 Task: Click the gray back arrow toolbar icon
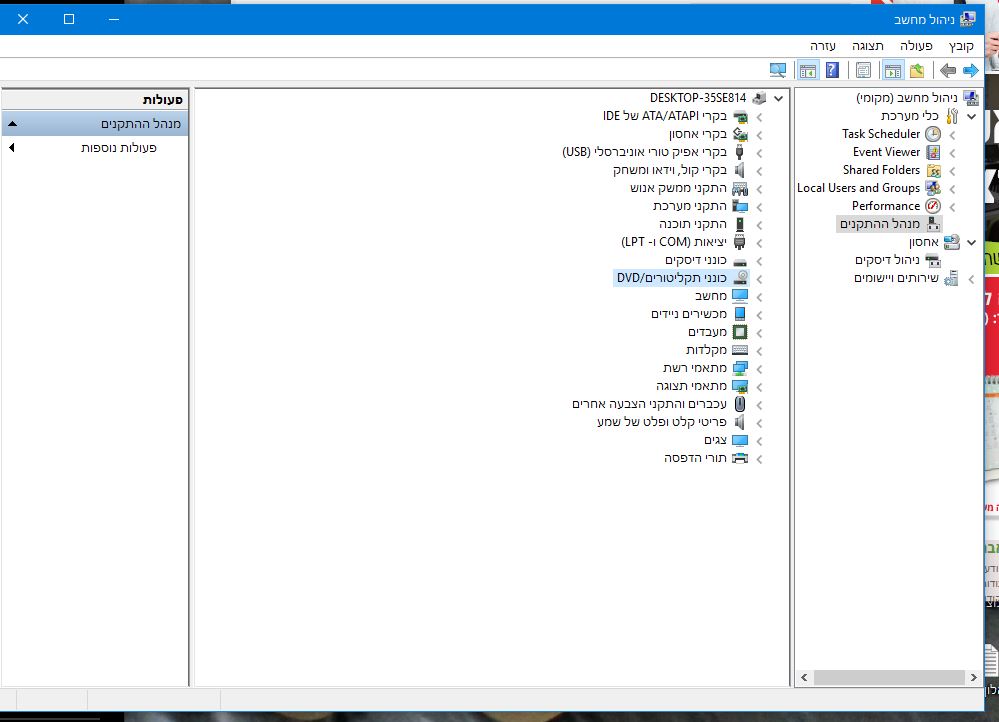(x=947, y=71)
